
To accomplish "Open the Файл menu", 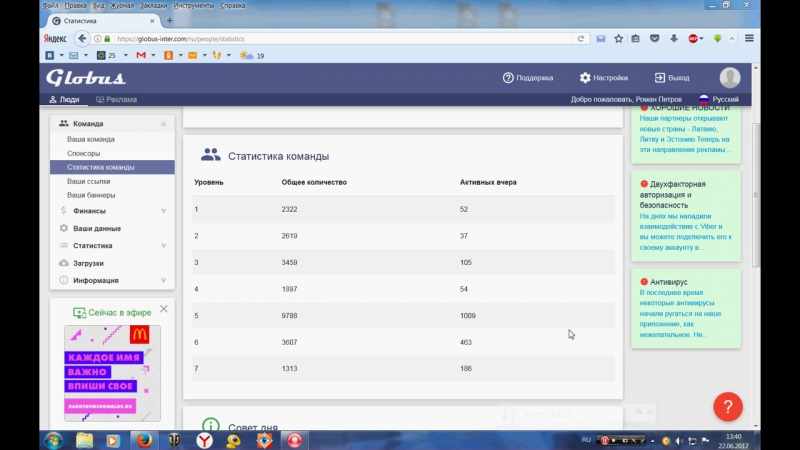I will [51, 6].
